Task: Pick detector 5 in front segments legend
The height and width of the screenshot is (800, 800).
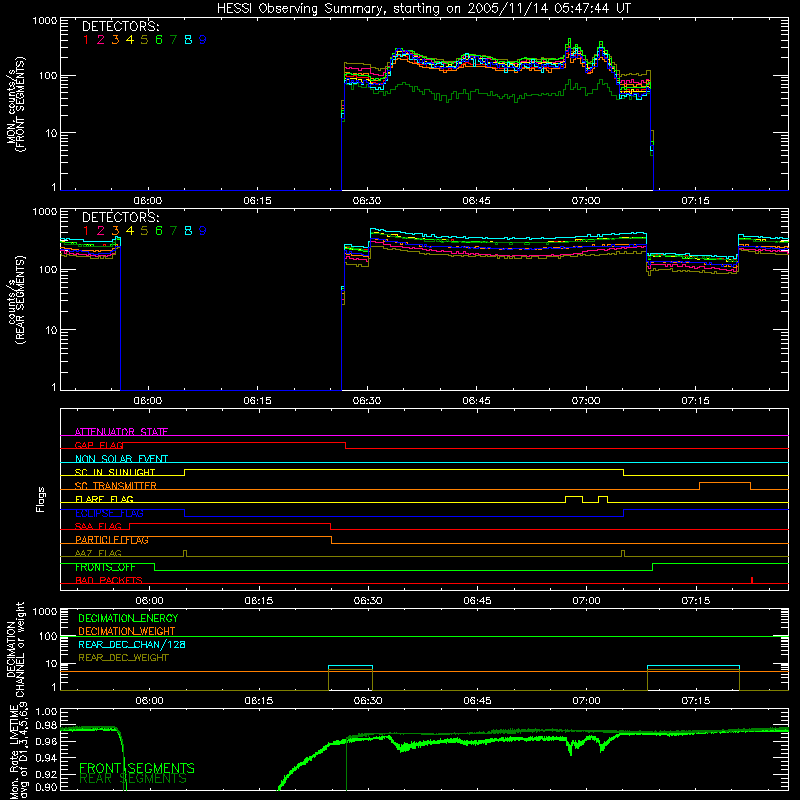Action: 144,40
